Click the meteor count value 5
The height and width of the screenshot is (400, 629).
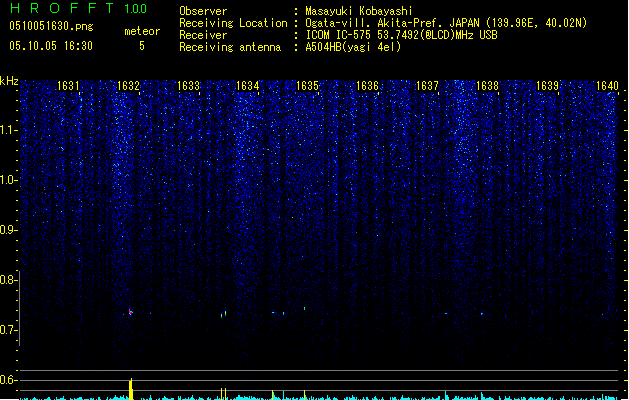[142, 46]
